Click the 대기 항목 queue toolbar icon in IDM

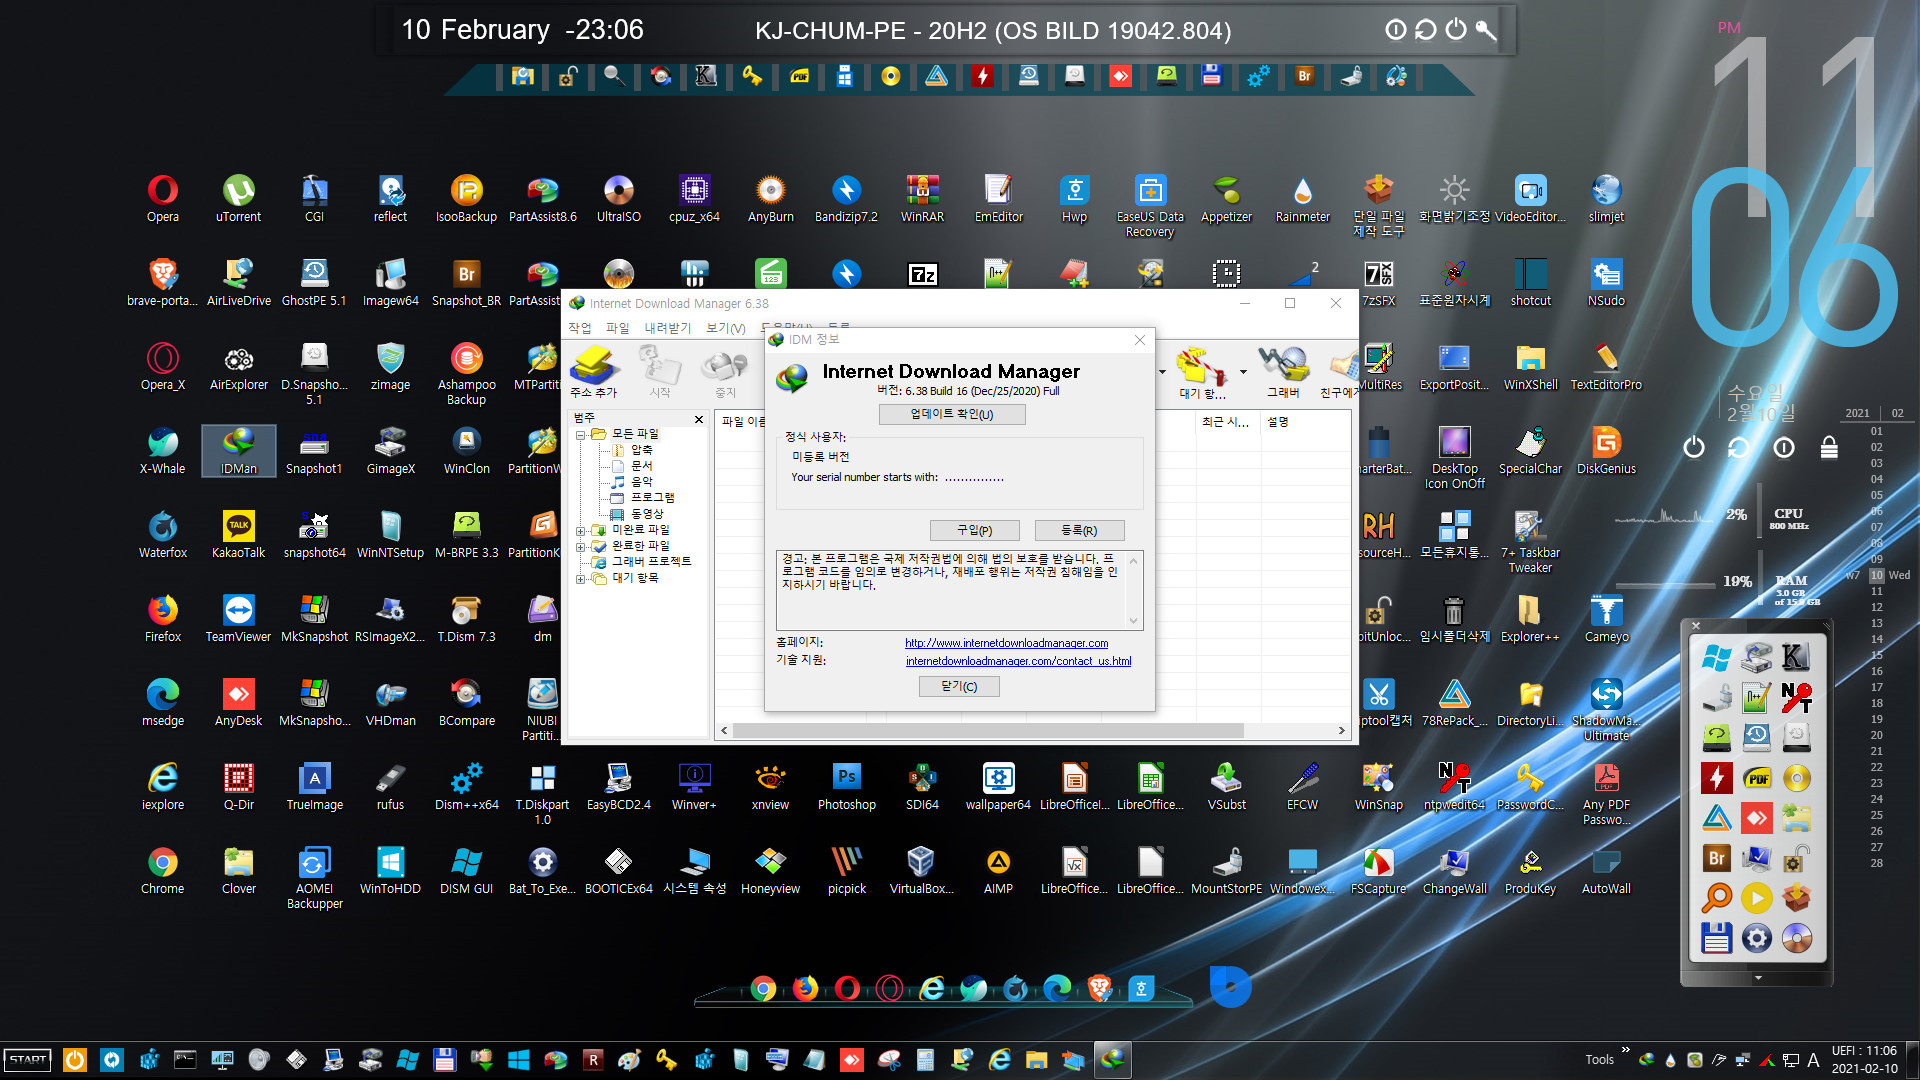click(x=1202, y=372)
